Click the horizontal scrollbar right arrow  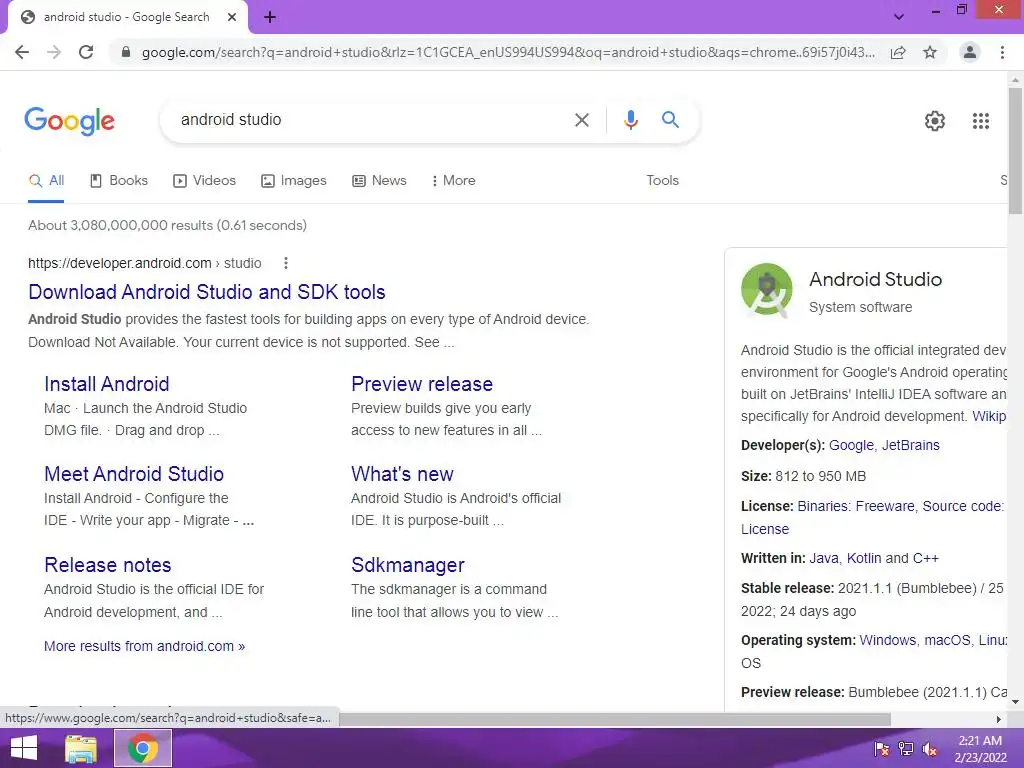pyautogui.click(x=998, y=719)
